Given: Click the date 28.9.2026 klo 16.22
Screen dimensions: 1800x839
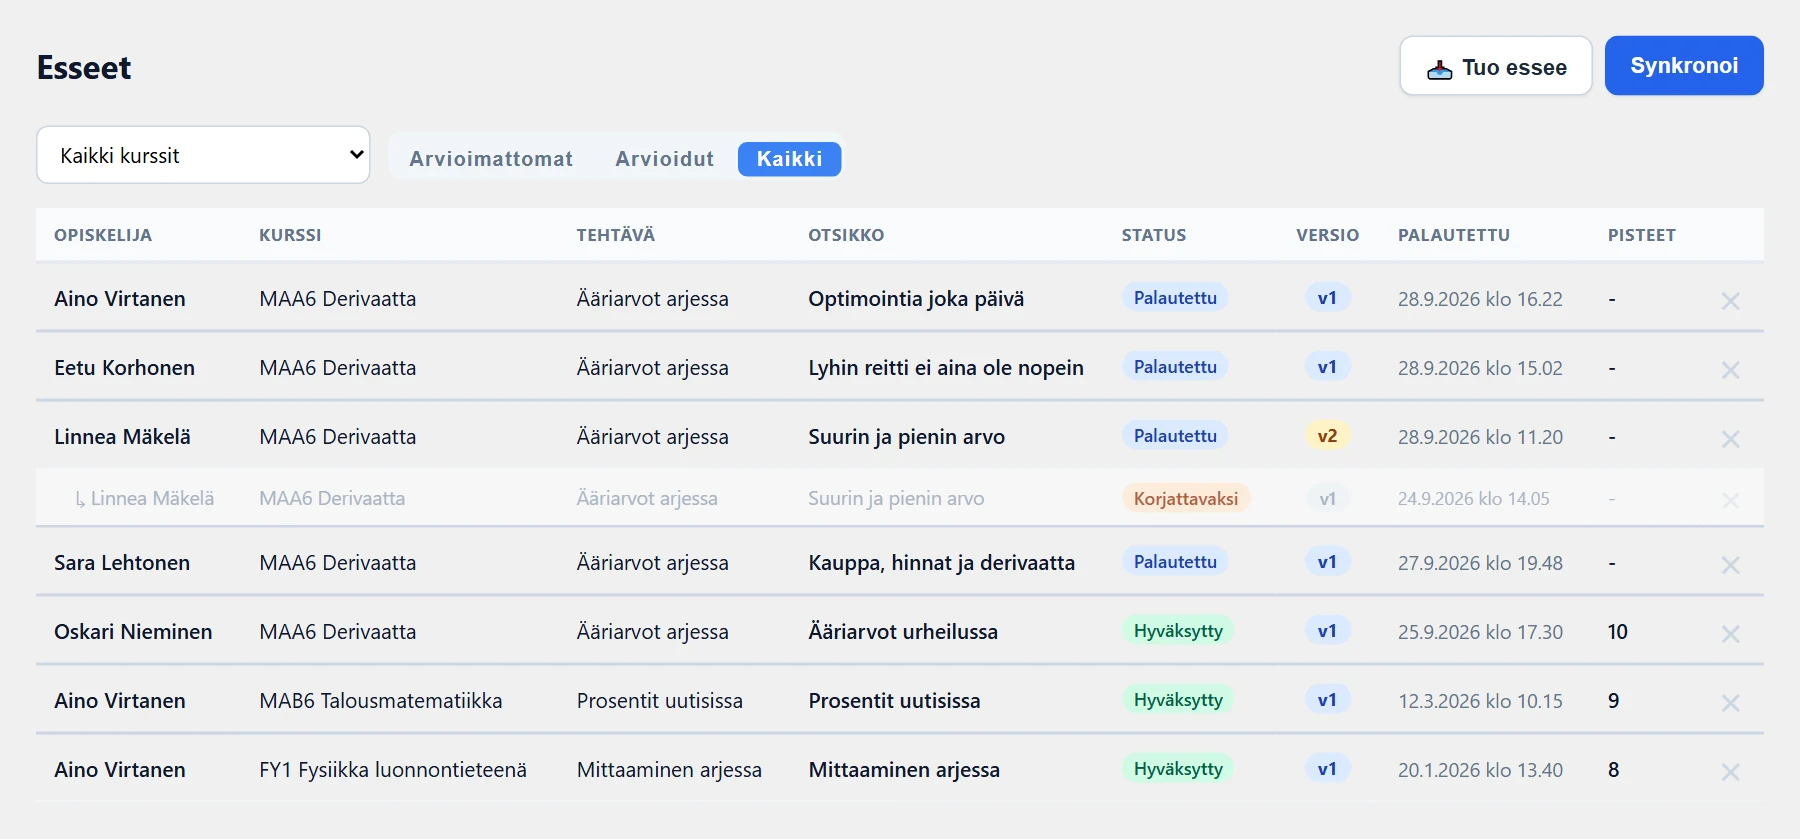Looking at the screenshot, I should (1480, 299).
